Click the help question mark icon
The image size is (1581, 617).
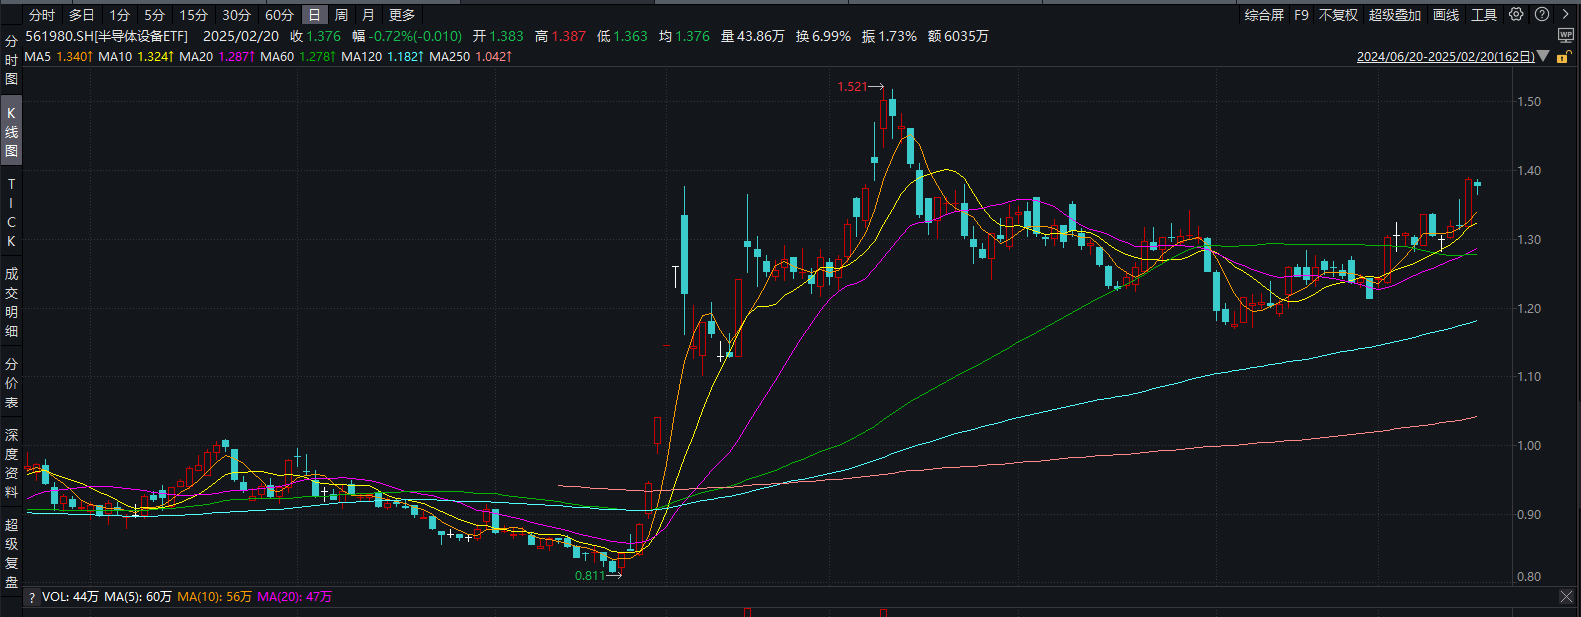1541,15
